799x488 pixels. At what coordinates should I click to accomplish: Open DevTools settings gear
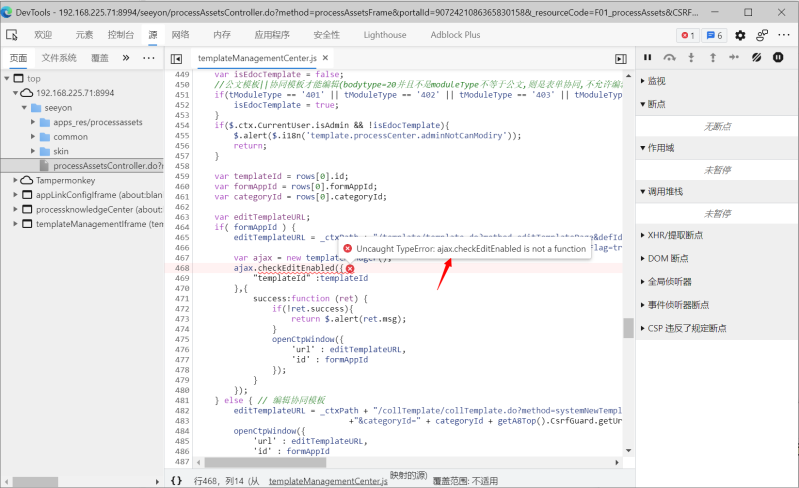click(740, 35)
